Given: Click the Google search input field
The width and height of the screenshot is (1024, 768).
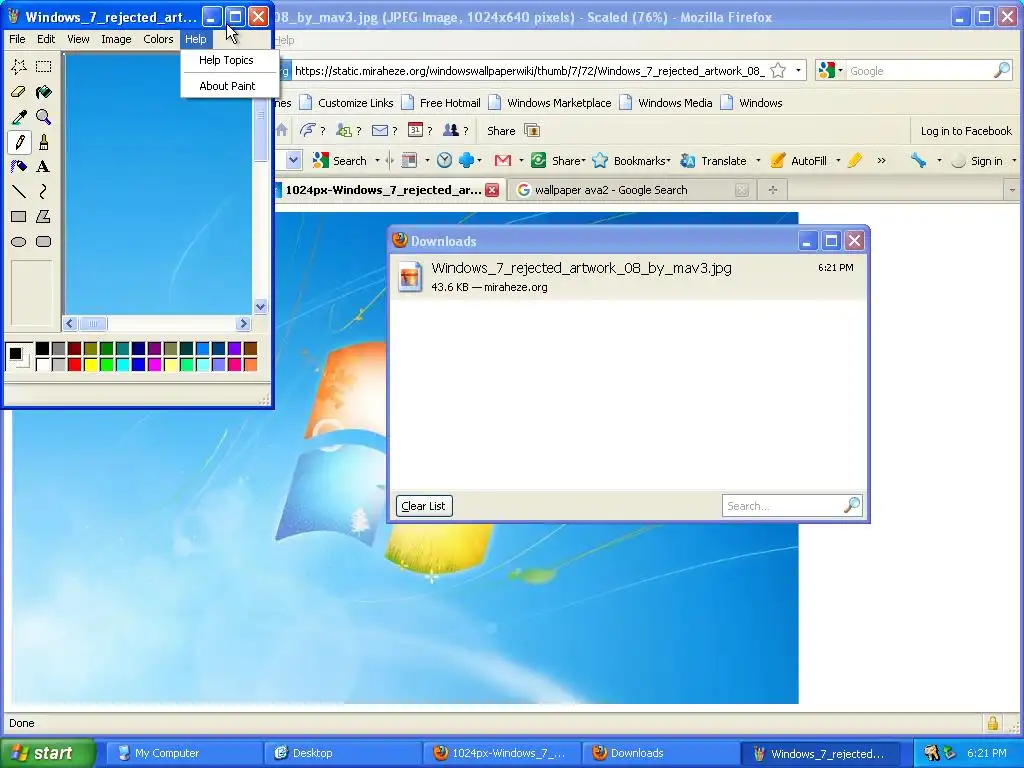Looking at the screenshot, I should tap(918, 71).
